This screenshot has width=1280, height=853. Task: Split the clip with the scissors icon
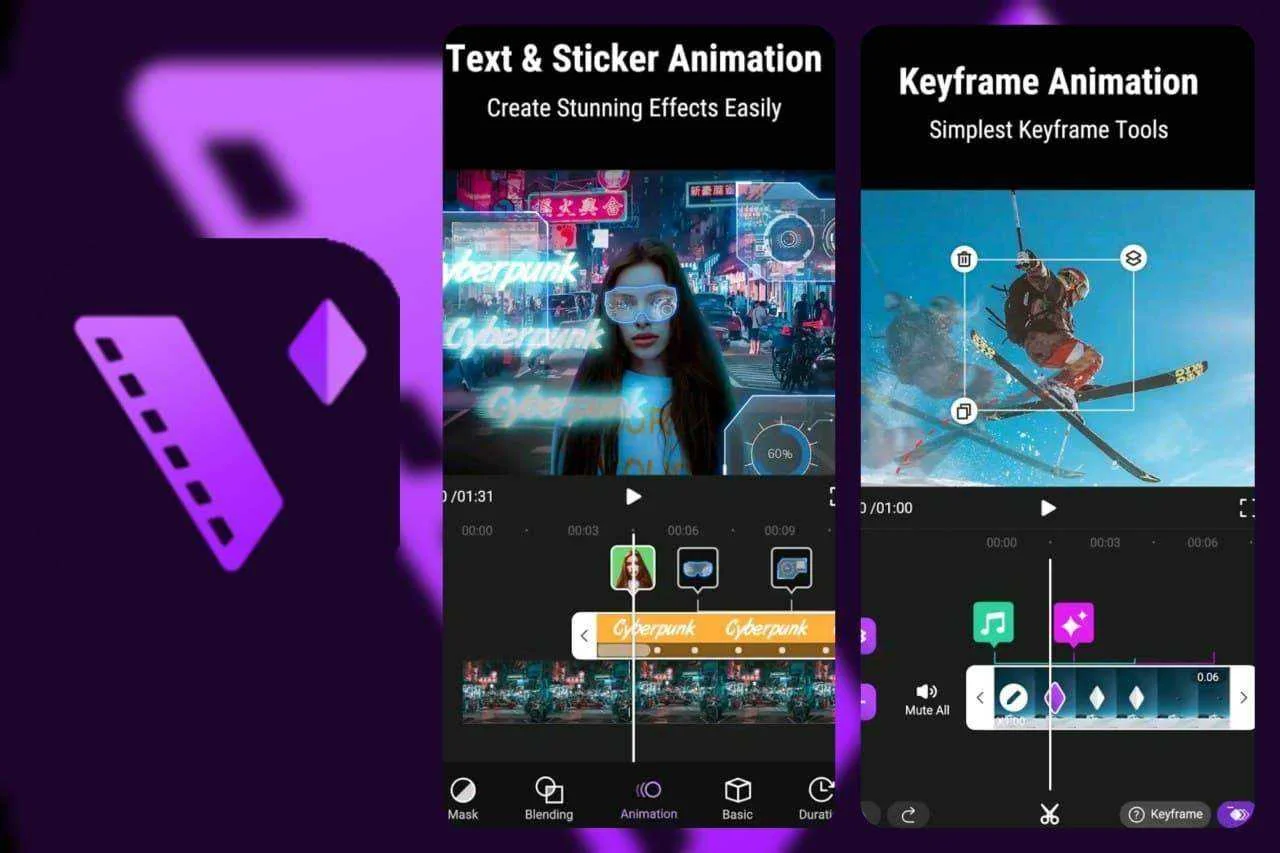[1049, 814]
